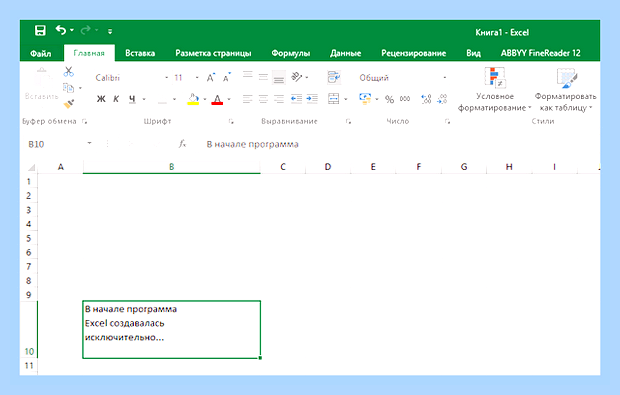
Task: Apply yellow fill color to cell
Action: tap(193, 99)
